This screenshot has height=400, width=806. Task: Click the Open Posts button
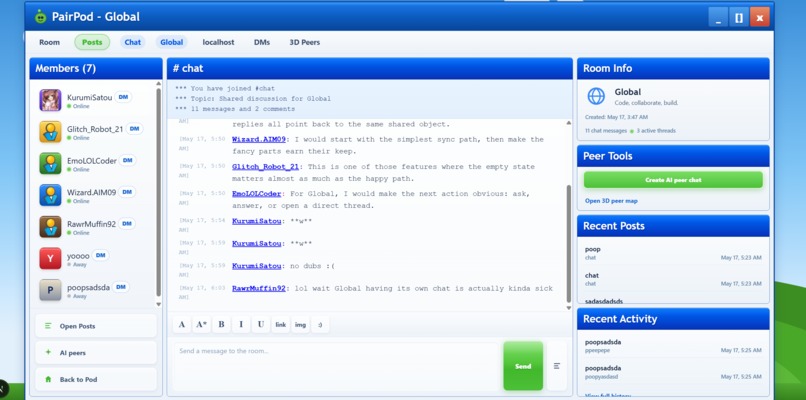[96, 326]
